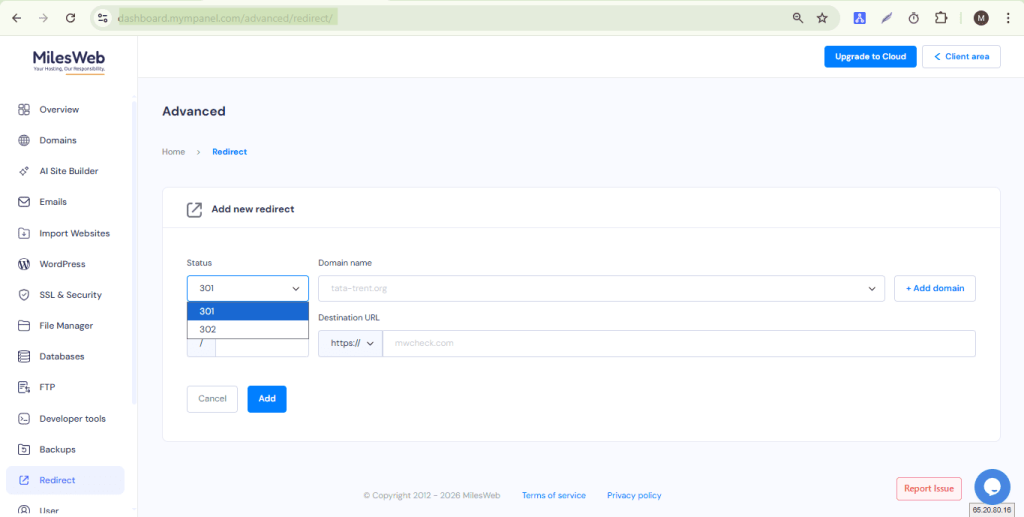
Task: Click the Domains globe icon
Action: pos(24,140)
